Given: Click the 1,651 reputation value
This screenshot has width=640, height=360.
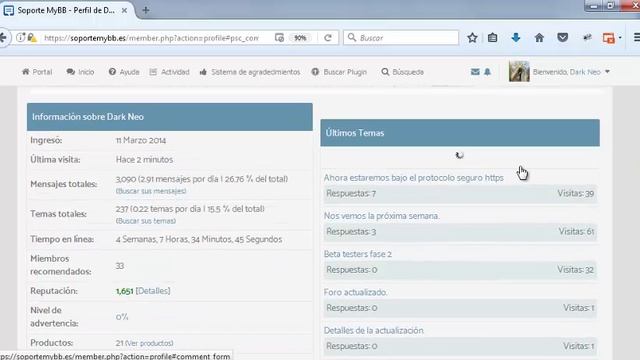Looking at the screenshot, I should click(124, 291).
